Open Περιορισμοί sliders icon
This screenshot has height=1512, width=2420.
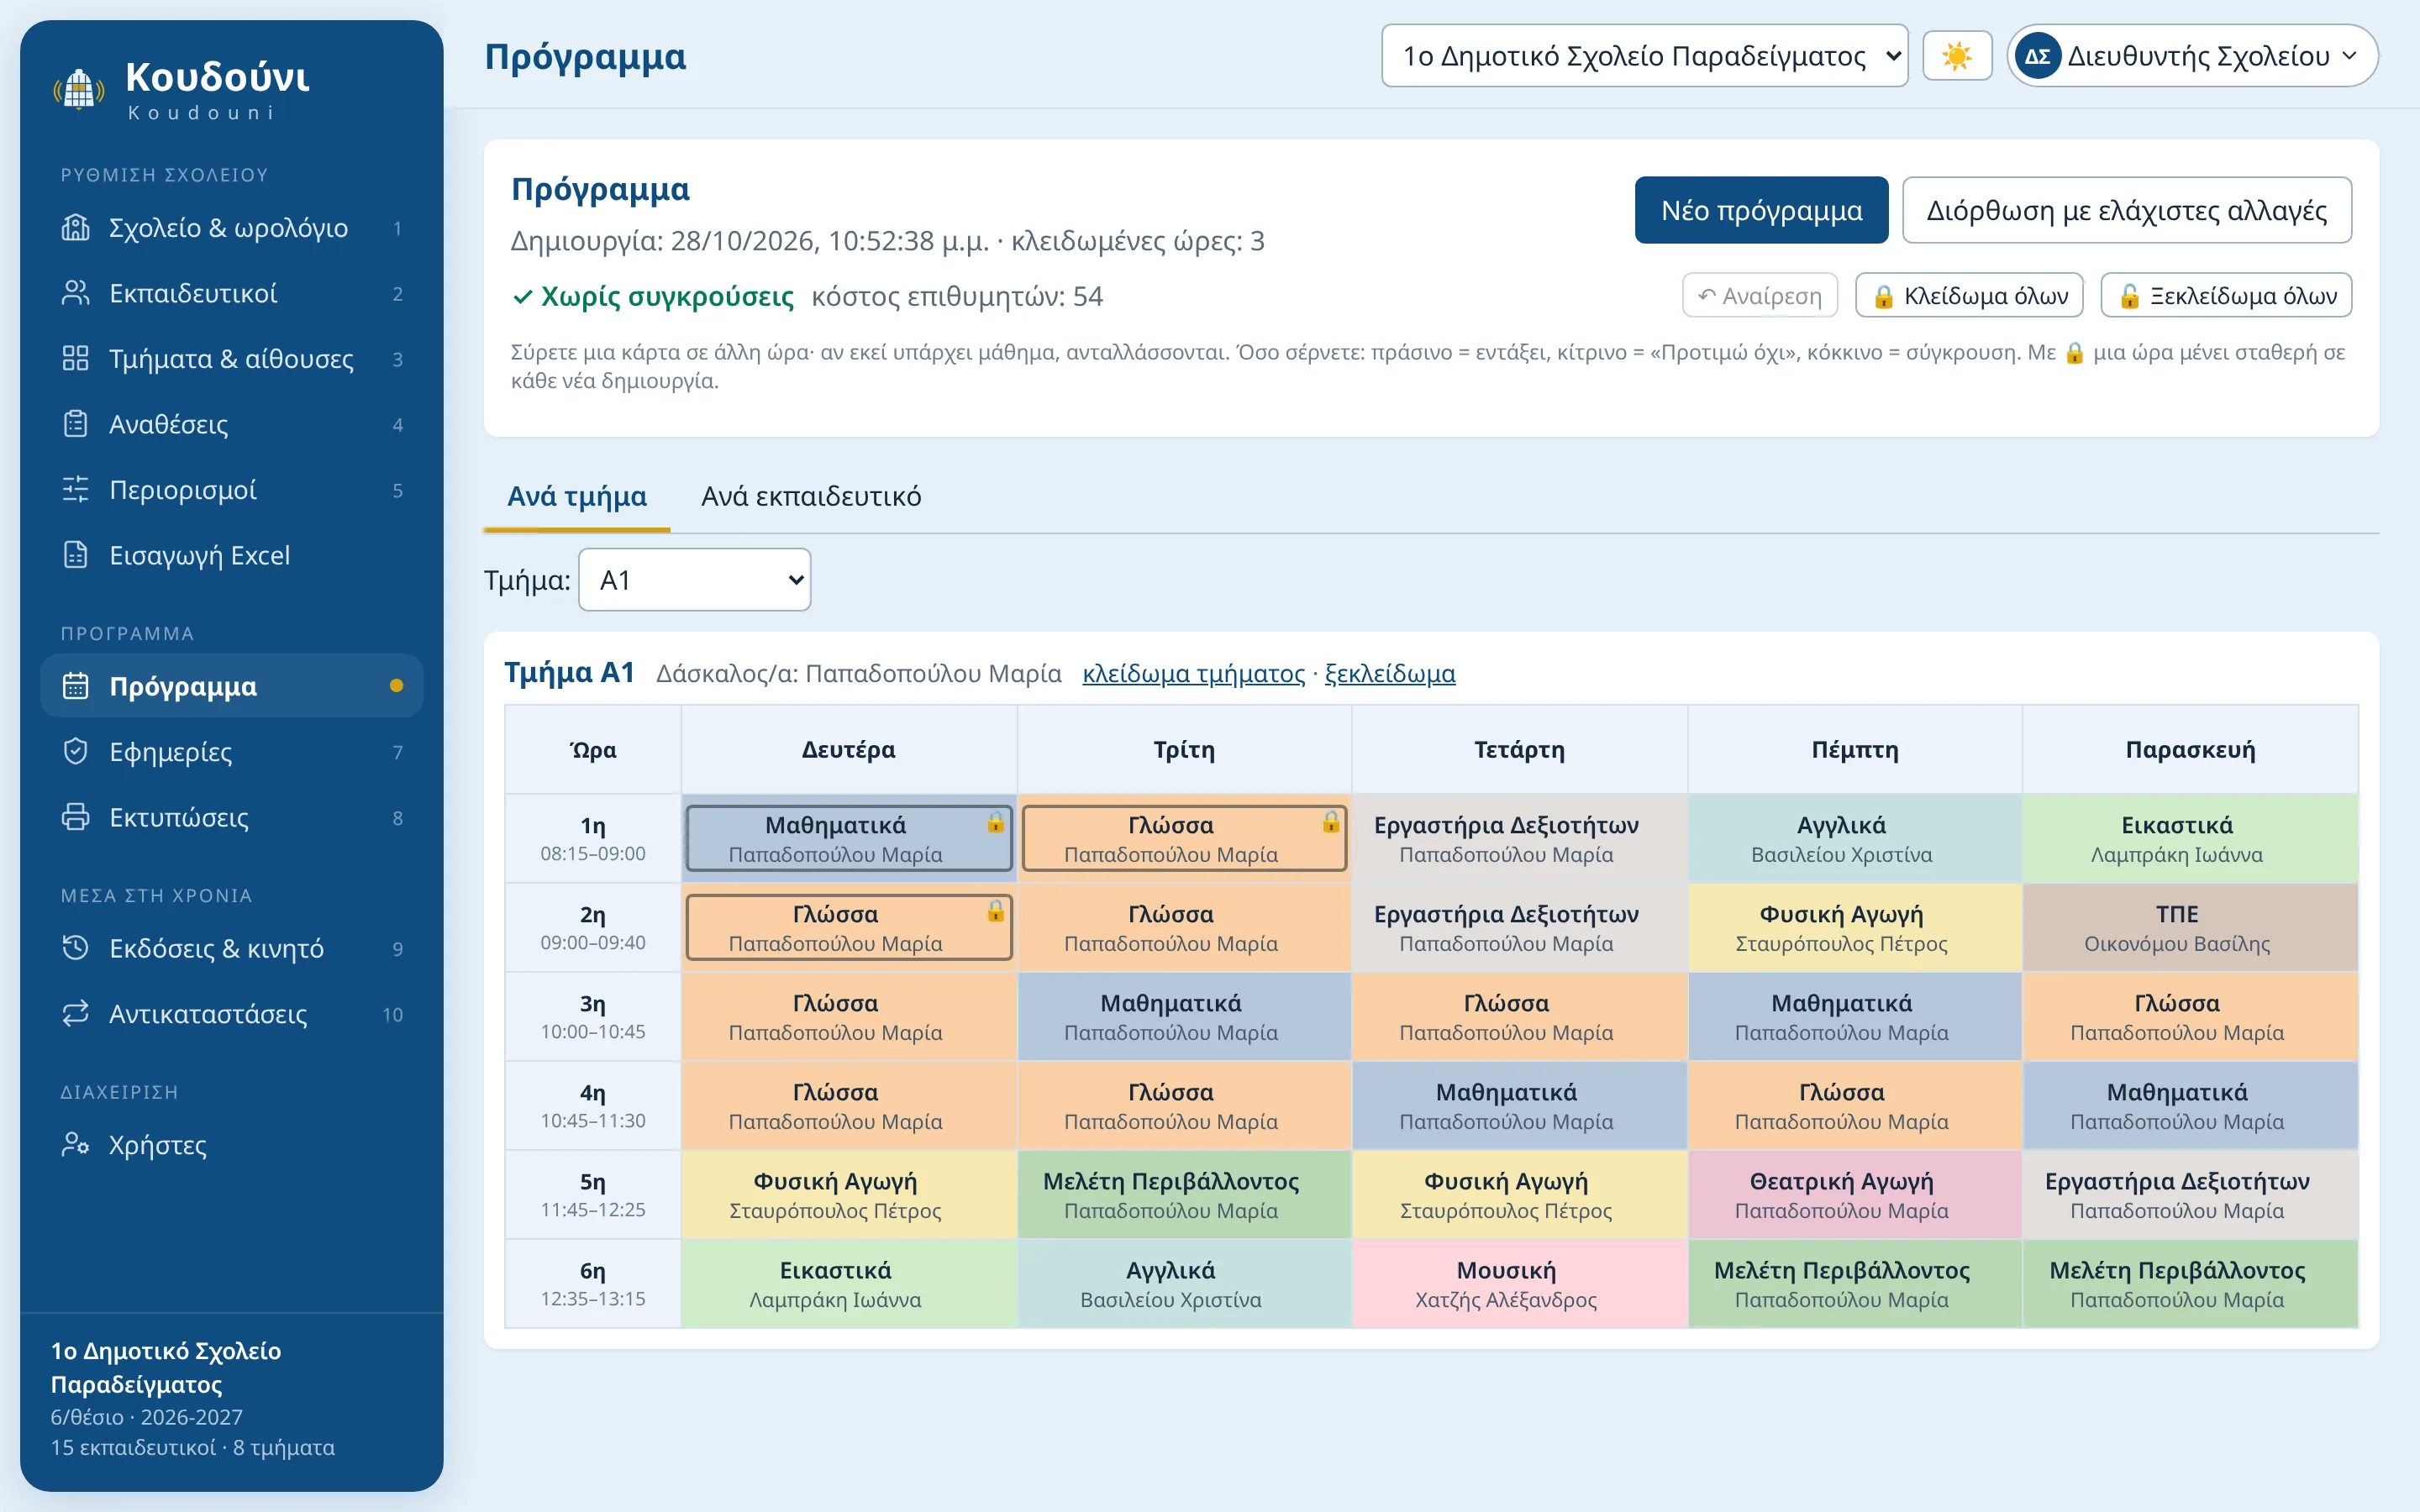pos(76,490)
